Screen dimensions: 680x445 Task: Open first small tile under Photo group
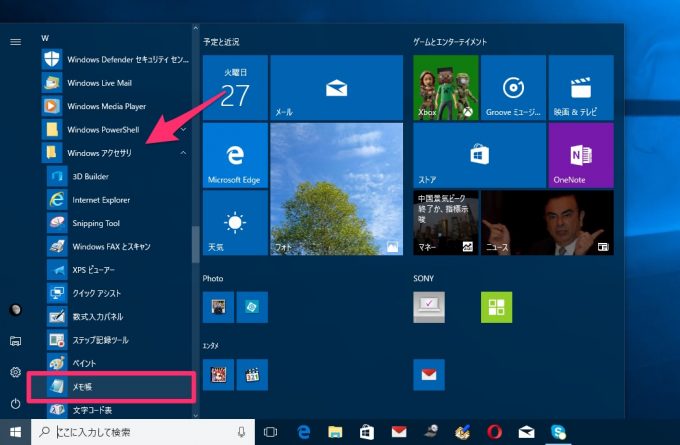(219, 307)
